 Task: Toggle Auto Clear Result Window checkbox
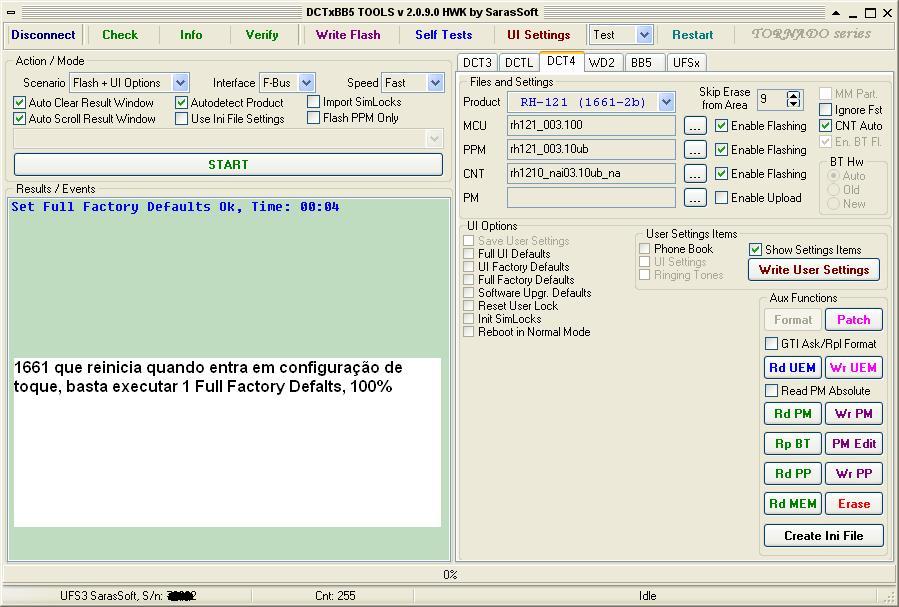(19, 103)
